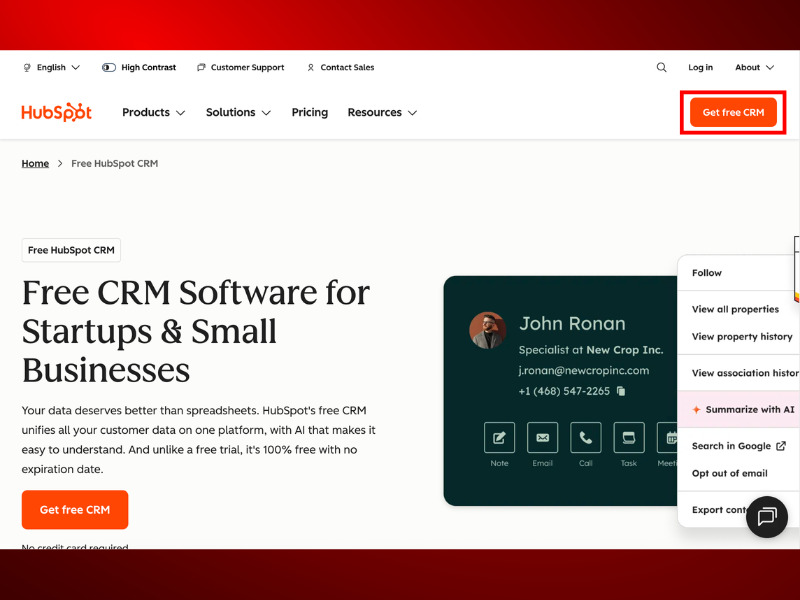
Task: Select Follow in the context menu
Action: pos(738,273)
